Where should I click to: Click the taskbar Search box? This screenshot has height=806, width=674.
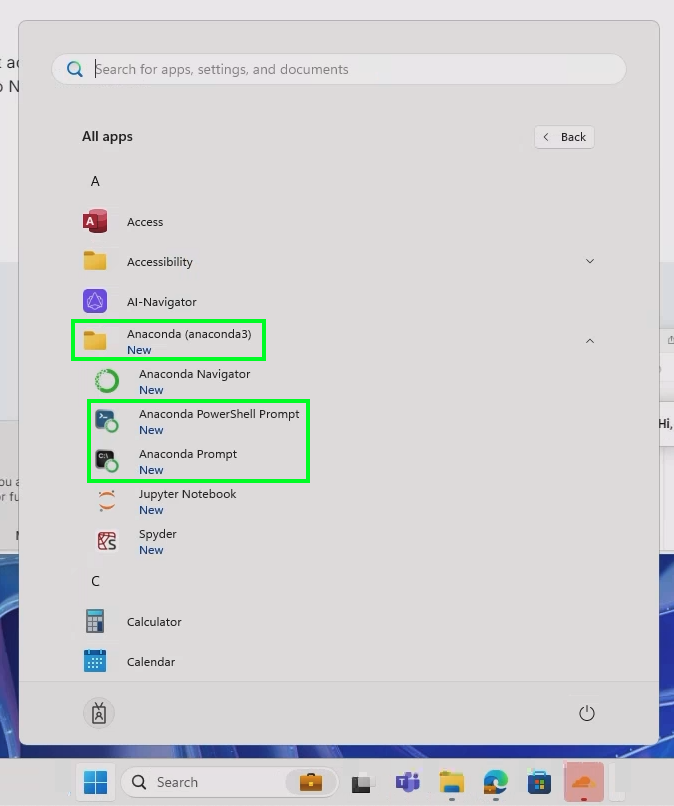point(229,782)
